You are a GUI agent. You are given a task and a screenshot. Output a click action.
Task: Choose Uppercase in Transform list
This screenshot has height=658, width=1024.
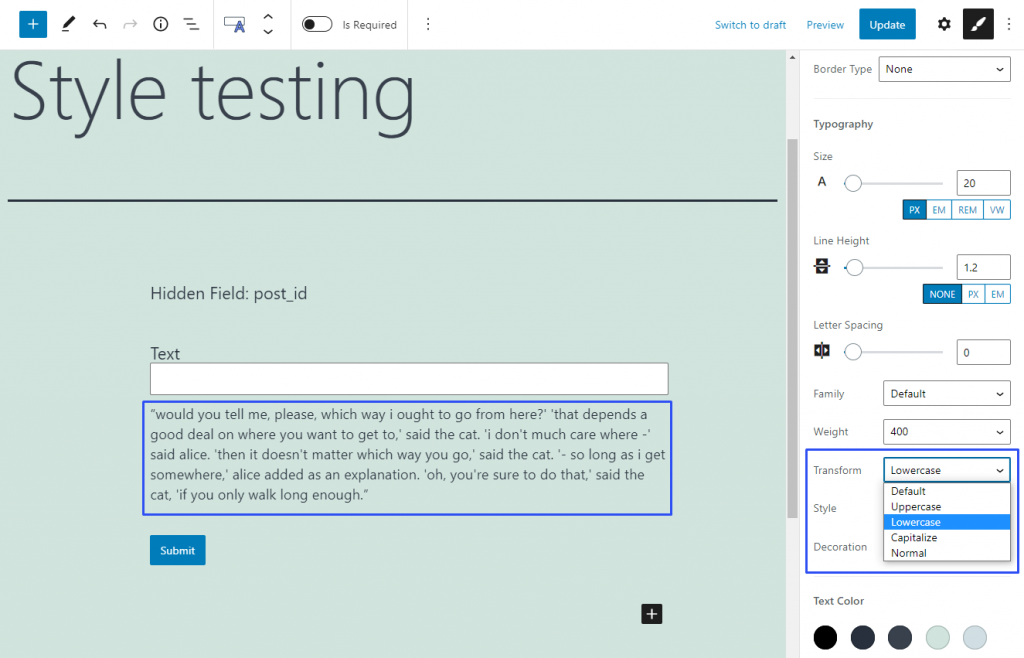tap(946, 507)
